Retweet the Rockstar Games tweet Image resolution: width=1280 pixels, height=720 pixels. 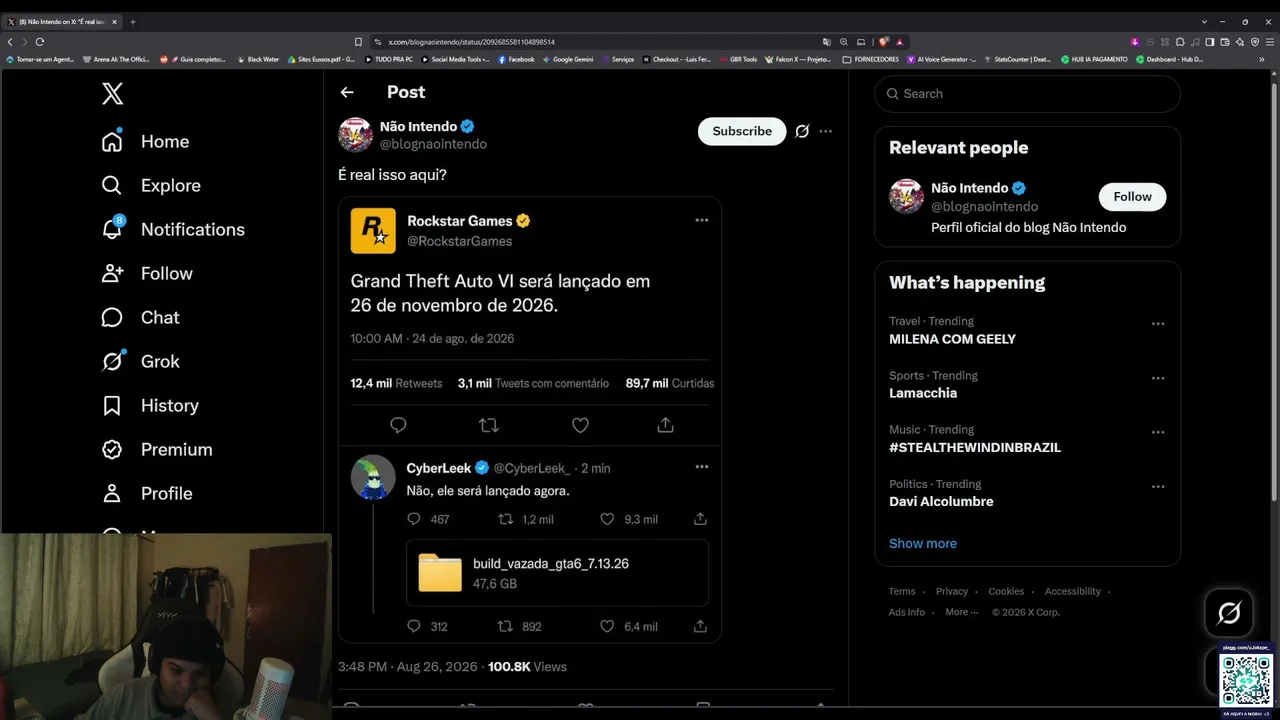[x=489, y=425]
